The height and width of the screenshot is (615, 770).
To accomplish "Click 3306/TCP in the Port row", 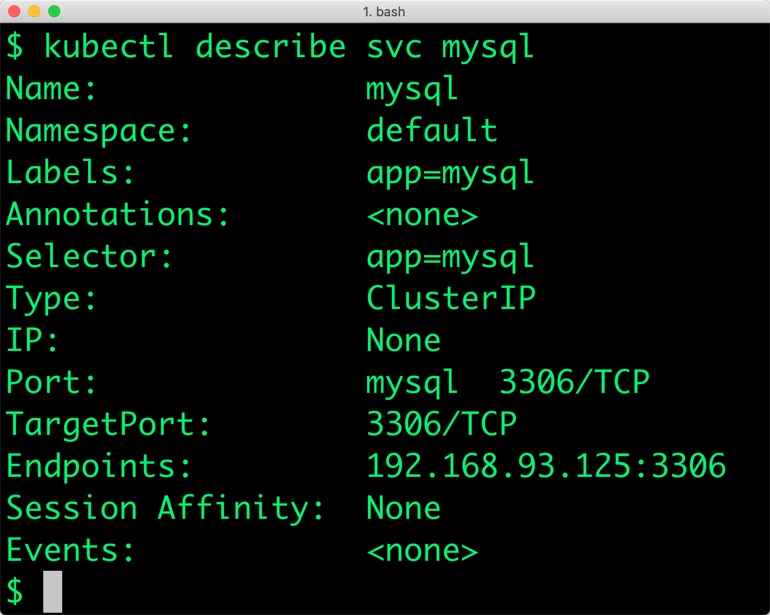I will click(x=574, y=383).
